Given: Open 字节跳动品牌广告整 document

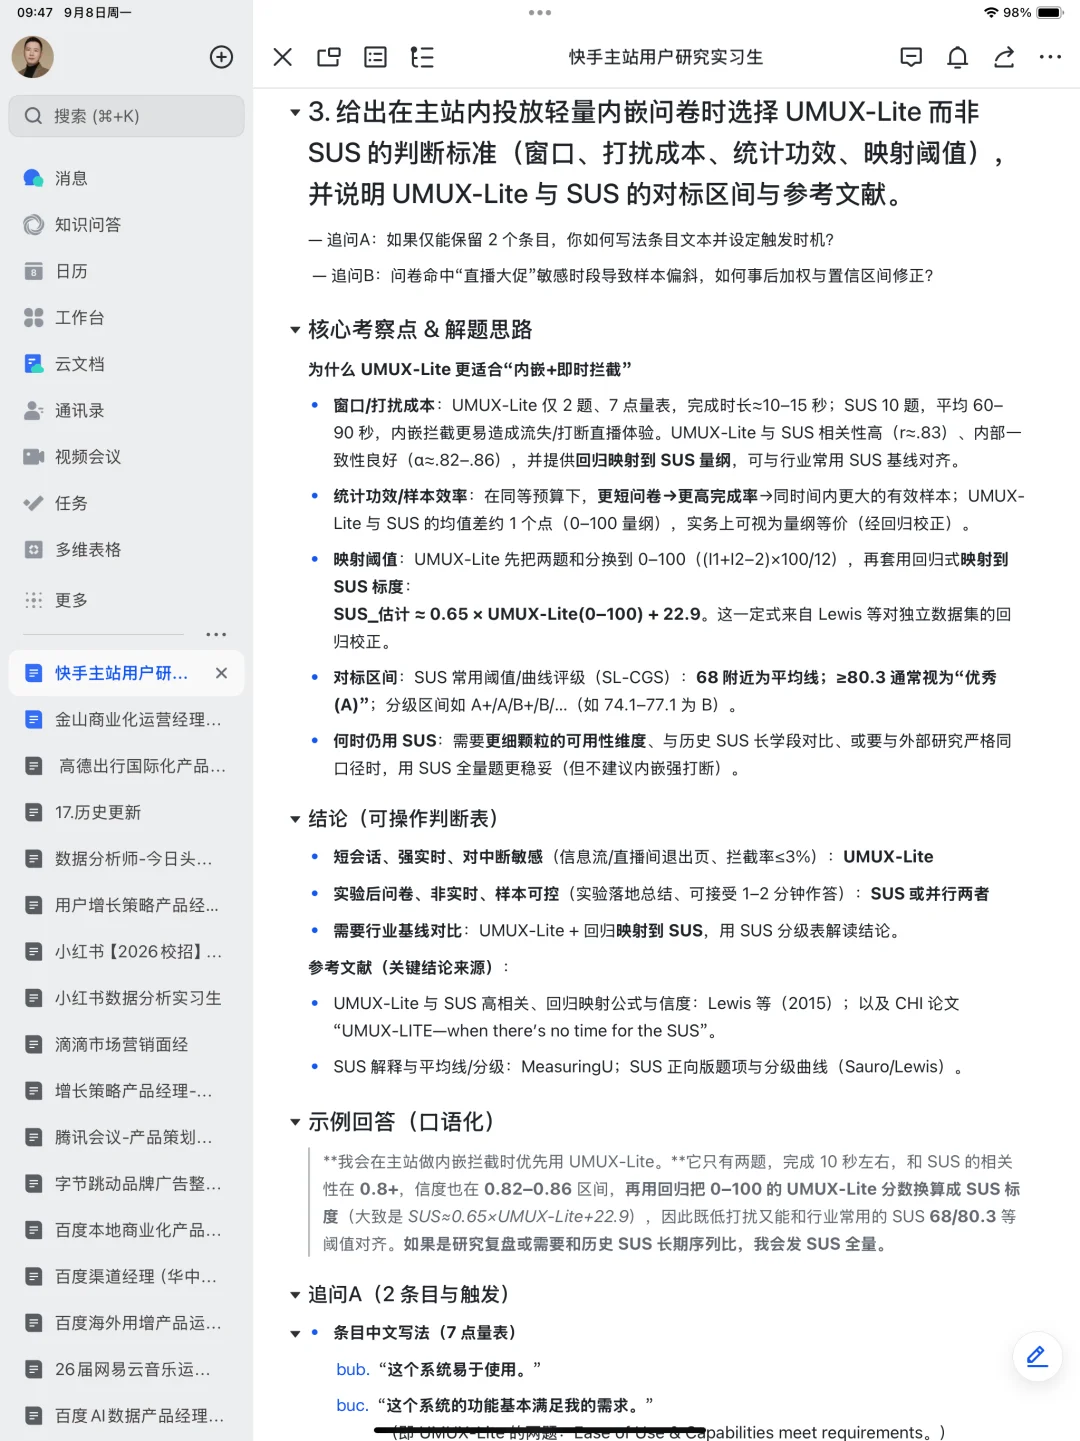Looking at the screenshot, I should pyautogui.click(x=126, y=1183).
